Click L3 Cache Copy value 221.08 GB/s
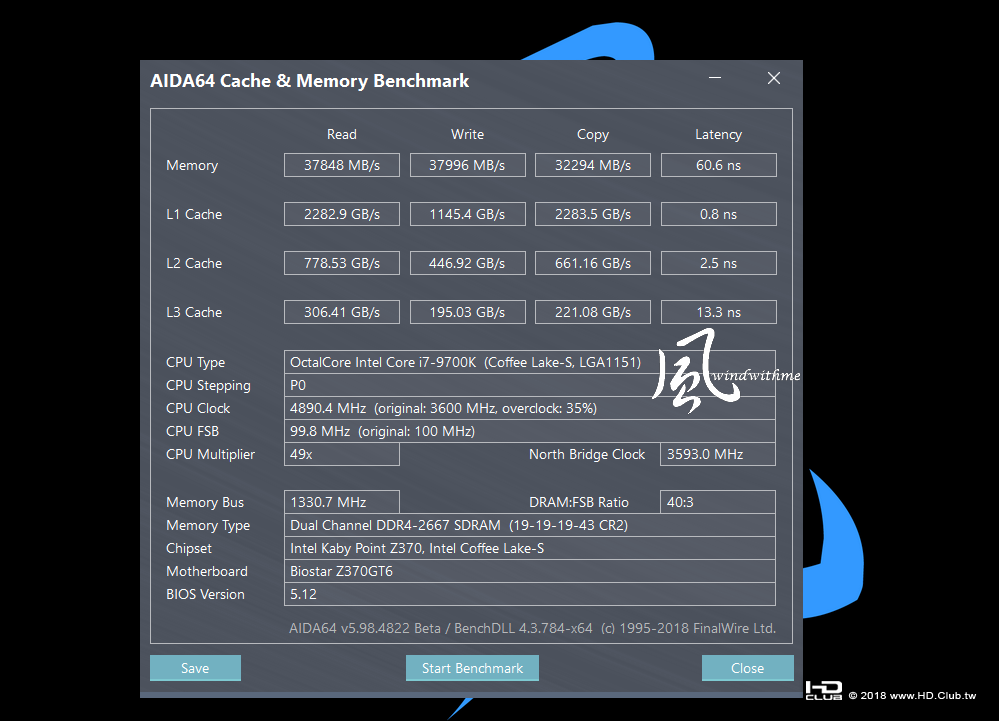This screenshot has height=721, width=999. point(593,312)
